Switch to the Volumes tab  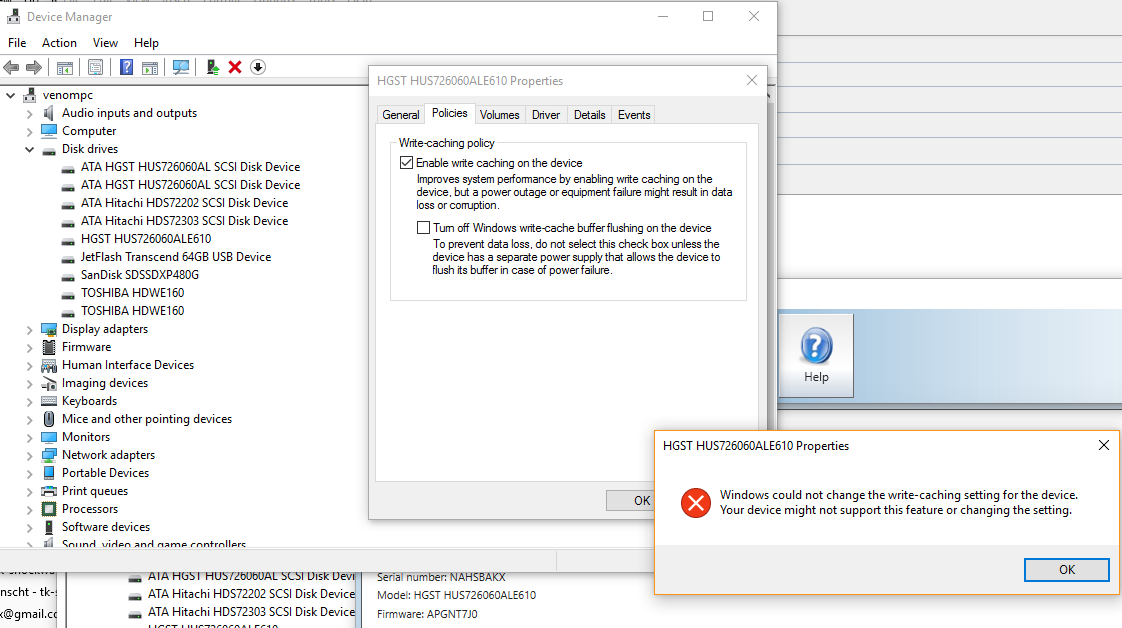click(x=499, y=114)
